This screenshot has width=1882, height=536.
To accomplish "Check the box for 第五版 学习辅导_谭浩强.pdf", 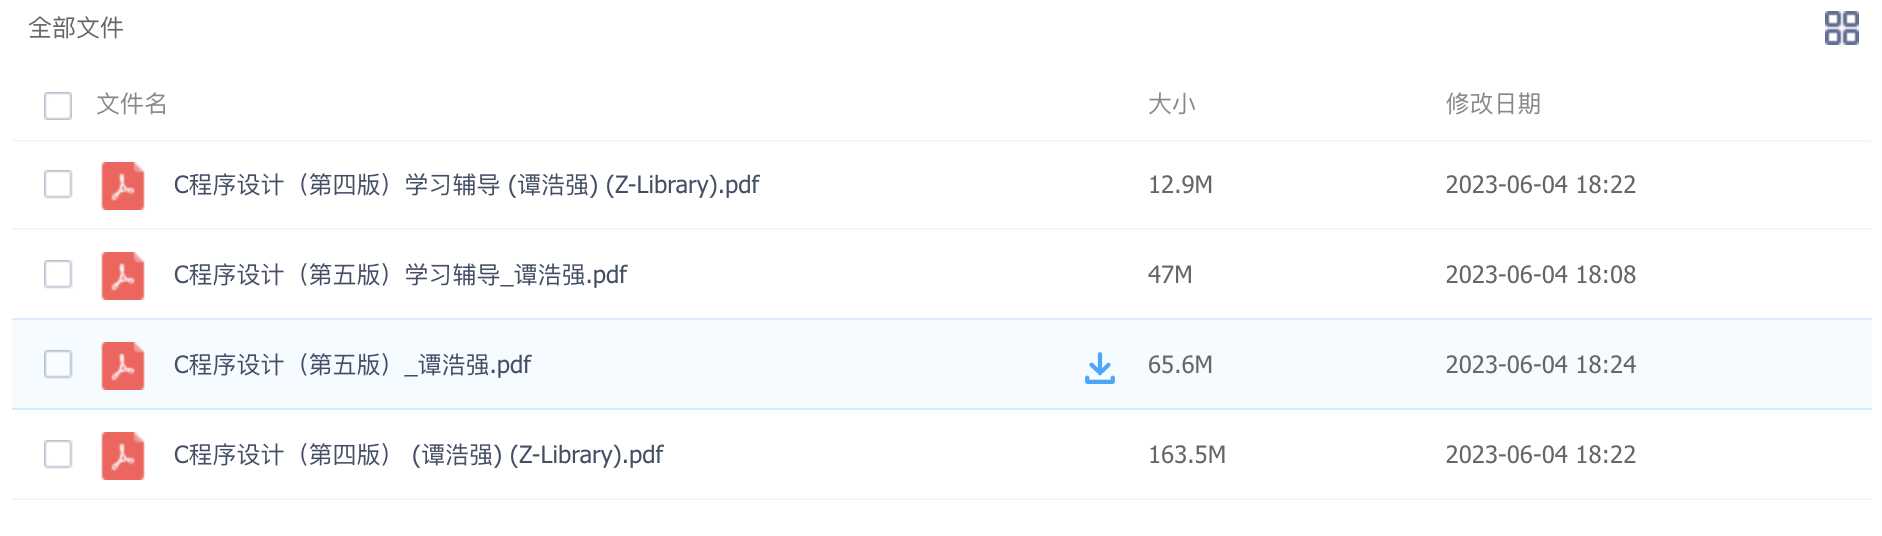I will pos(58,274).
